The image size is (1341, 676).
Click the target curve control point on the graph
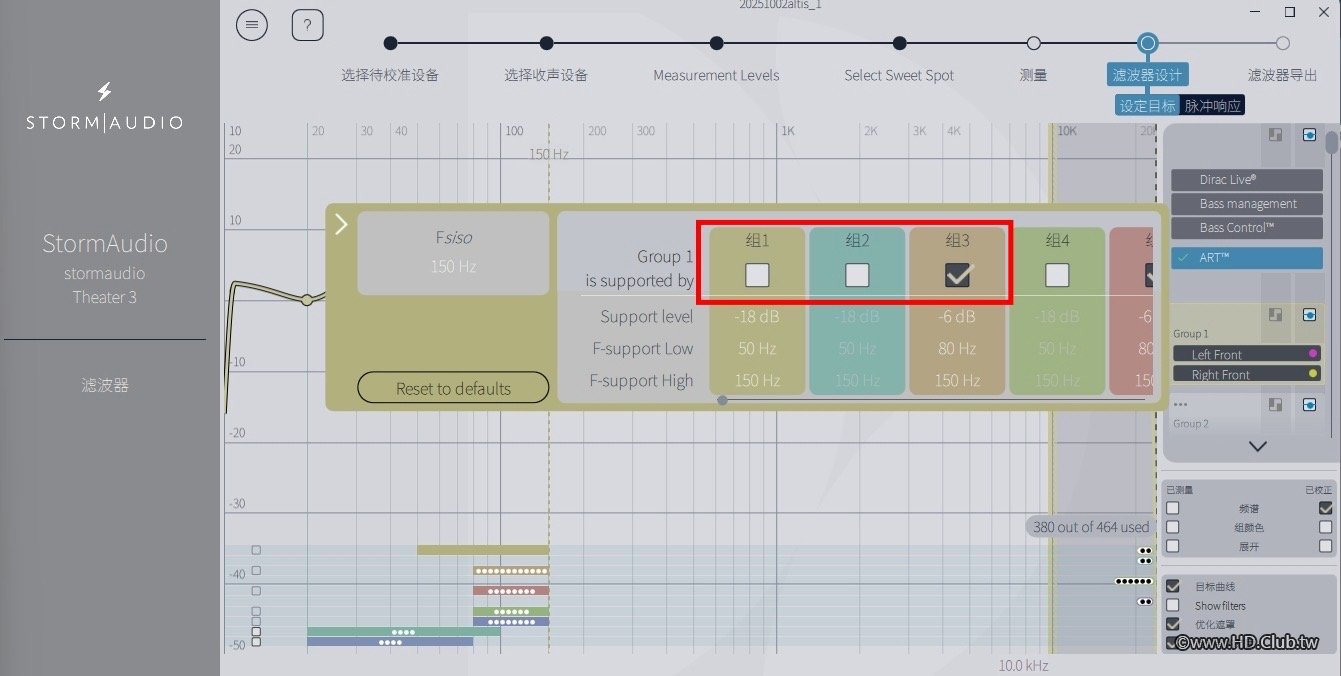coord(307,299)
